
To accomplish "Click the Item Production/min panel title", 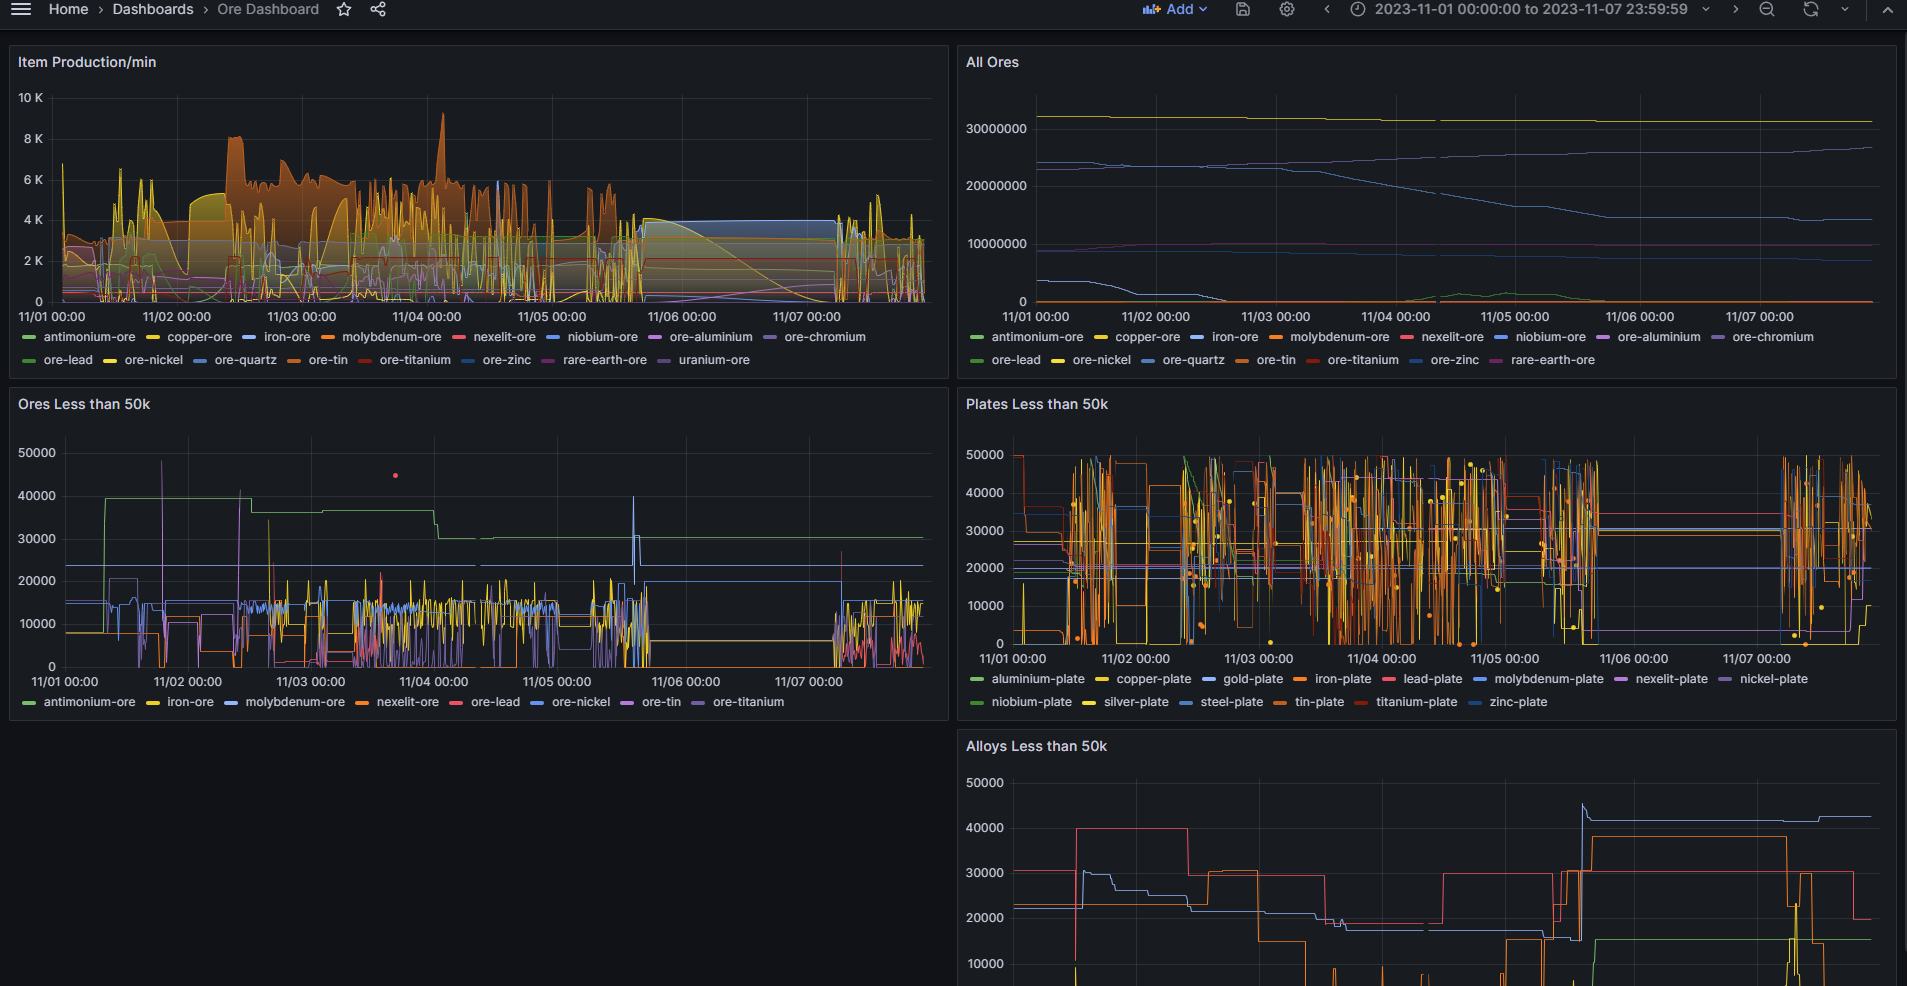I will 87,62.
